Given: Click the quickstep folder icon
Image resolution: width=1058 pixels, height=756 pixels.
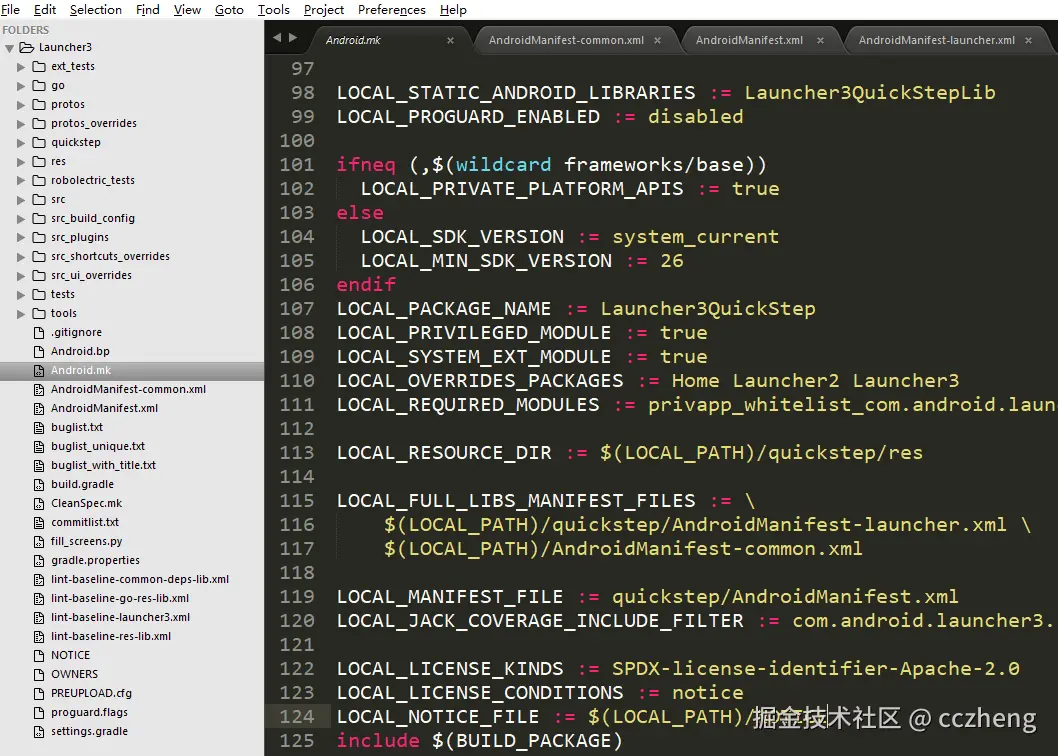Looking at the screenshot, I should [39, 142].
